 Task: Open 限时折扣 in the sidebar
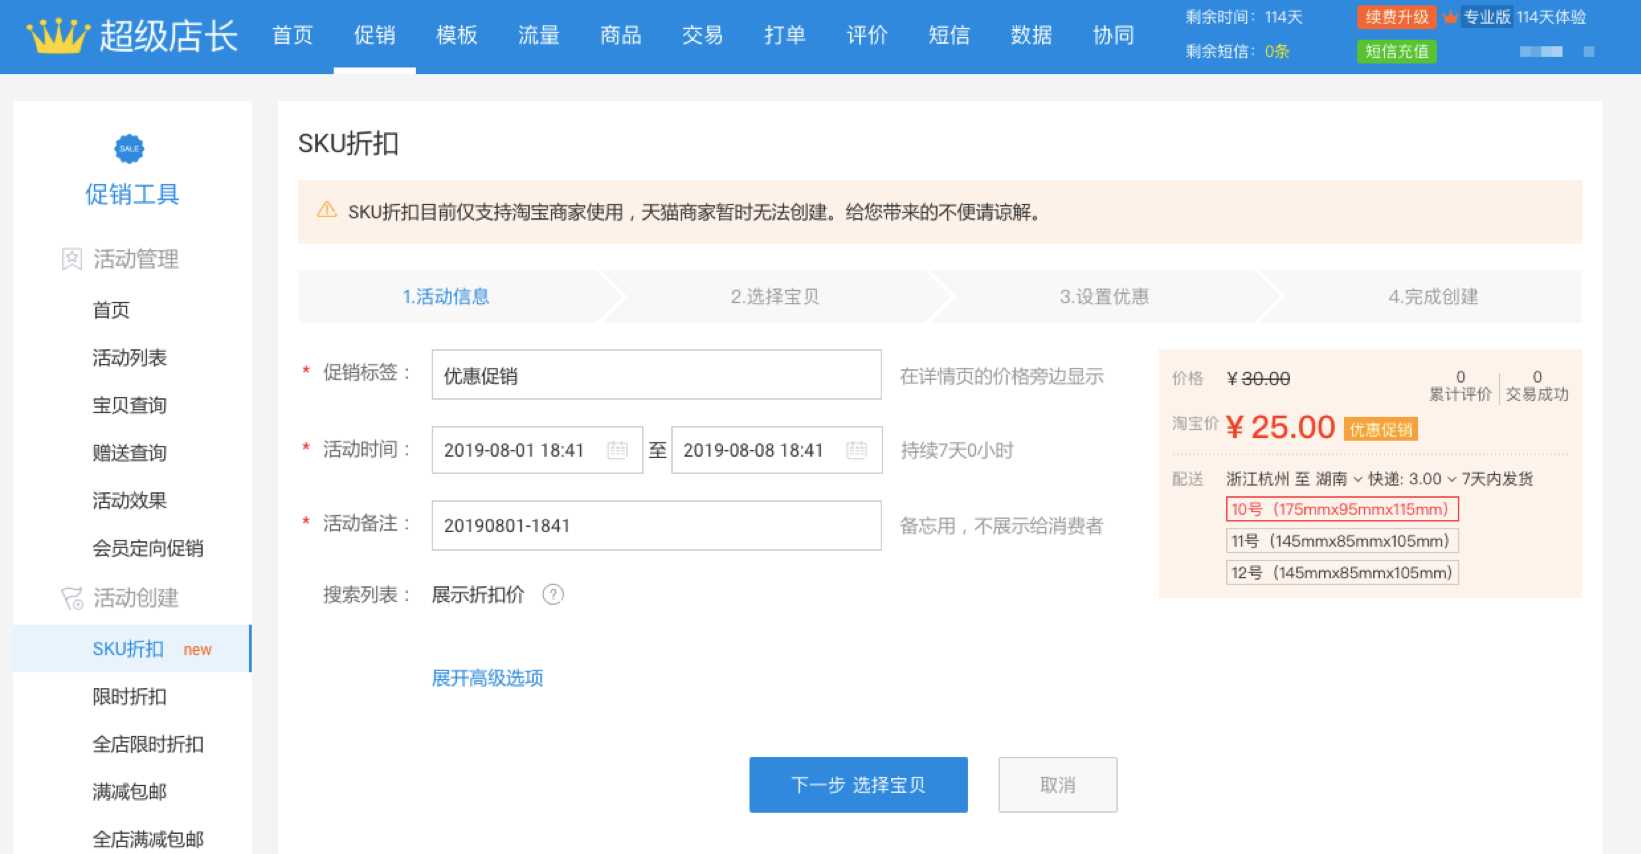129,697
